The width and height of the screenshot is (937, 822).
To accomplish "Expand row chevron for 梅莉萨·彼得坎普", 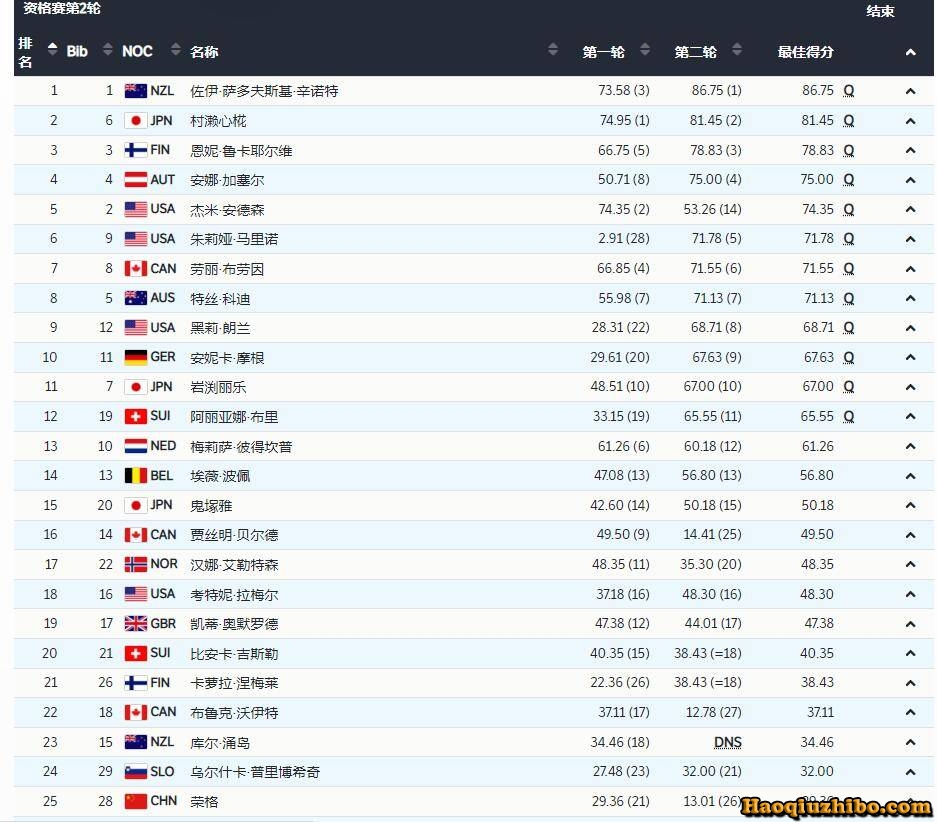I will 910,446.
